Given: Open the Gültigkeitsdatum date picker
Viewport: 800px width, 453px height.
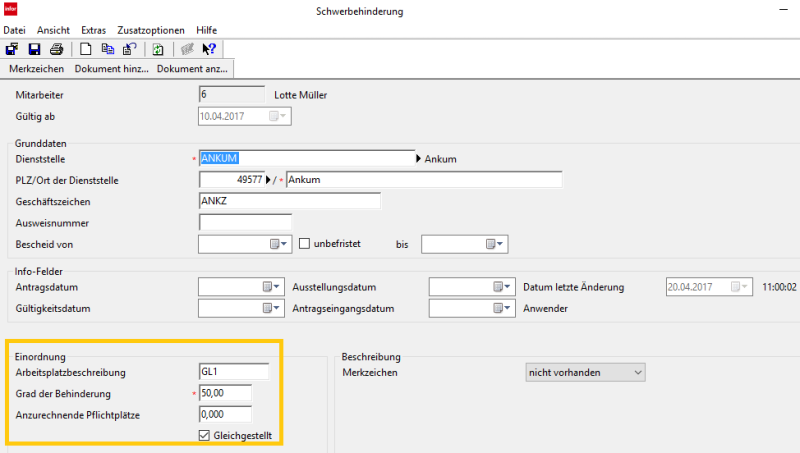Looking at the screenshot, I should click(271, 308).
